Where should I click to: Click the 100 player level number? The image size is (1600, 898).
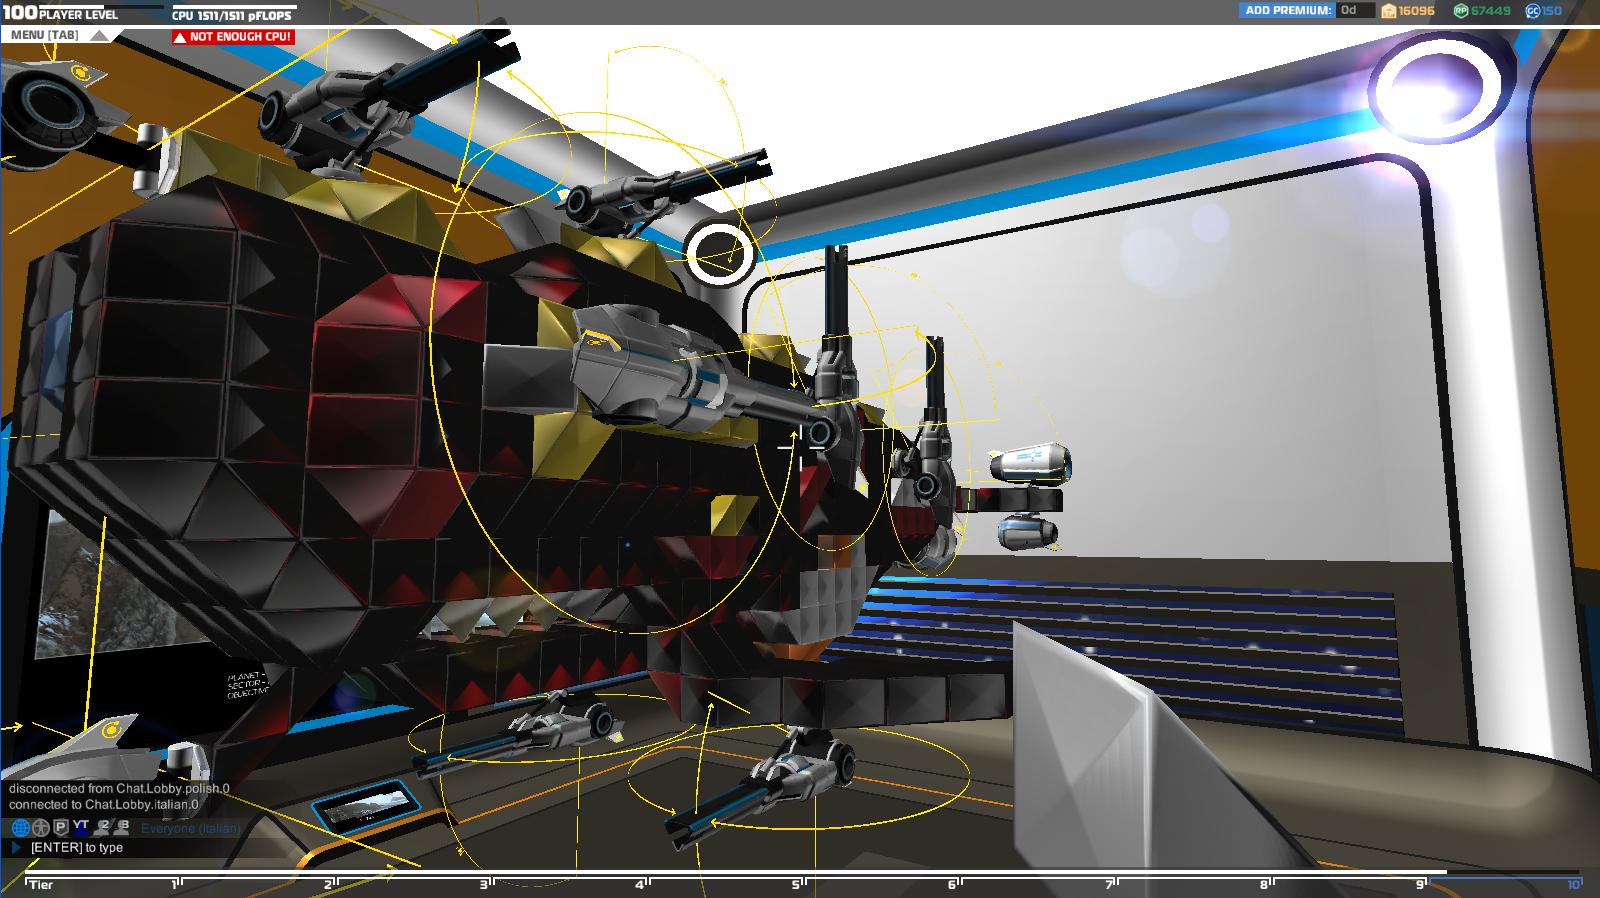(x=19, y=14)
